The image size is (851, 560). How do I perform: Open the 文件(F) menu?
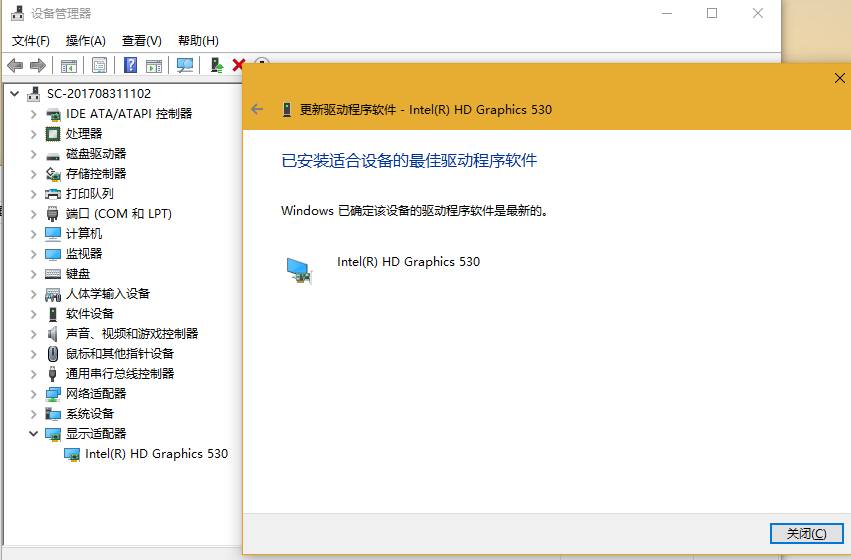click(x=30, y=41)
